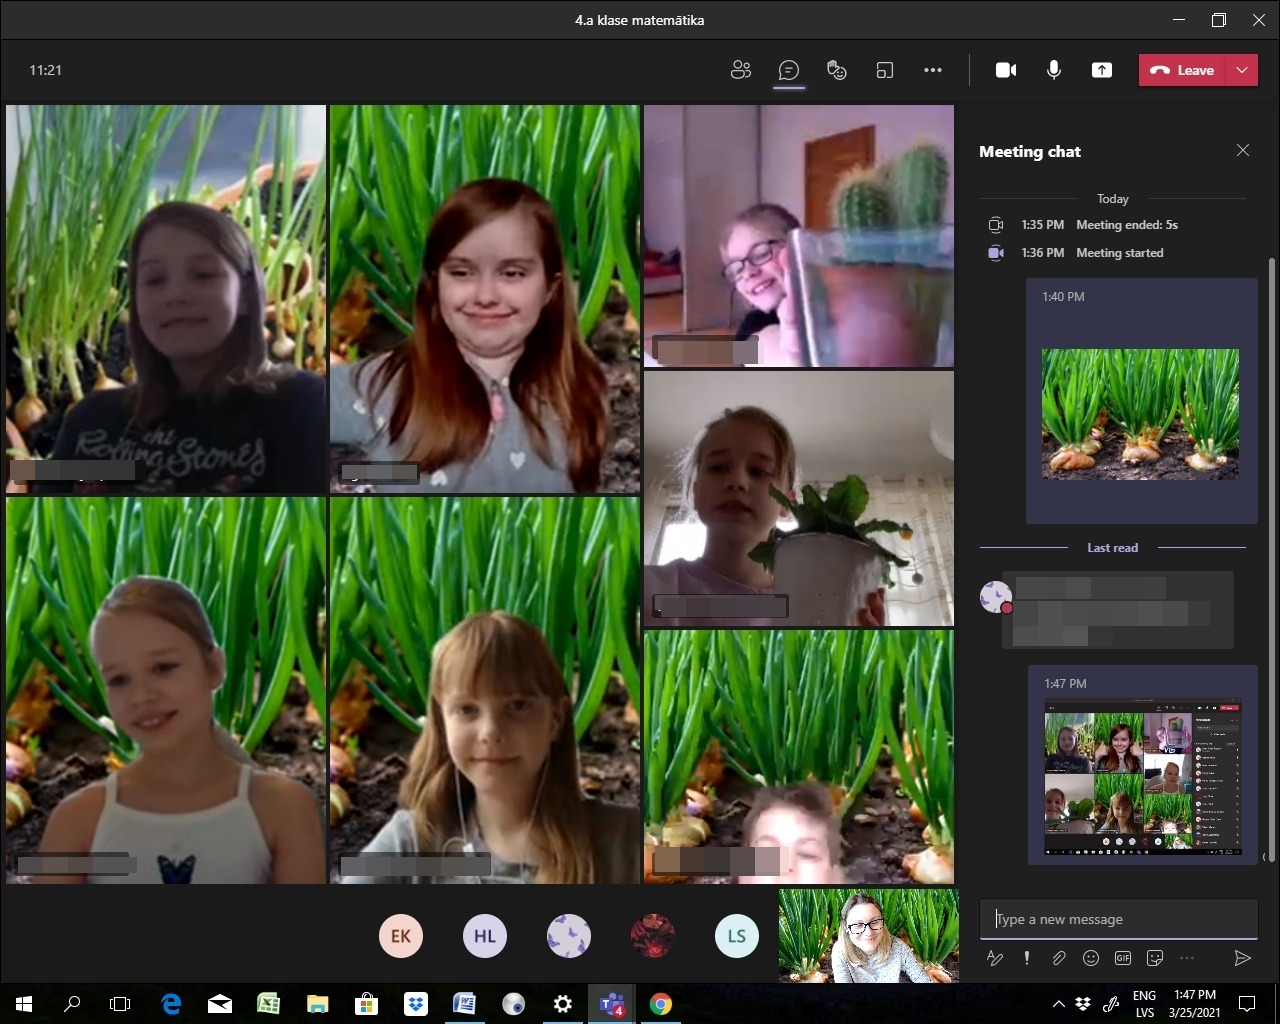The width and height of the screenshot is (1280, 1024).
Task: Type in the new message field
Action: pyautogui.click(x=1118, y=919)
